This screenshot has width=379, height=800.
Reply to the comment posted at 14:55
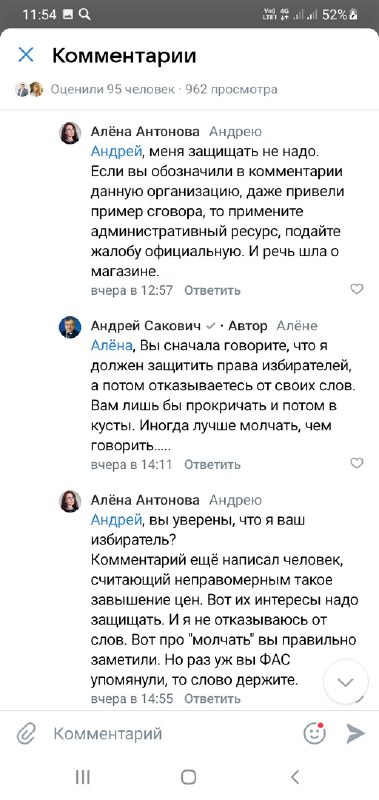pos(212,699)
